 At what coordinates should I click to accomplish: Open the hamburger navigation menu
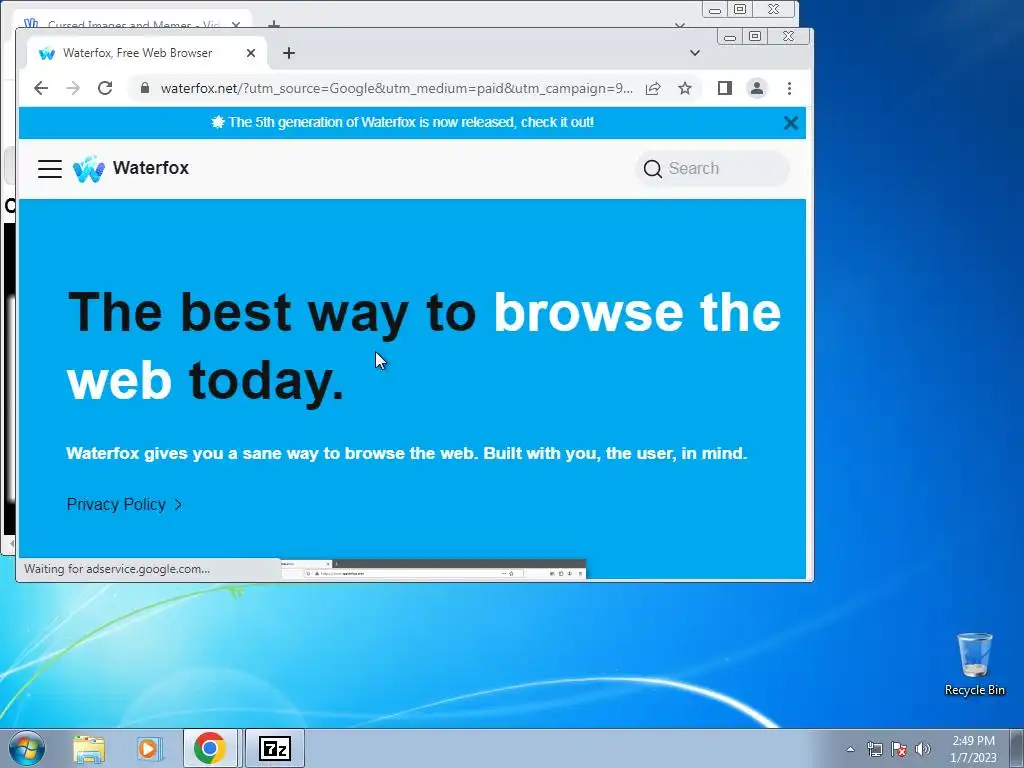[50, 168]
